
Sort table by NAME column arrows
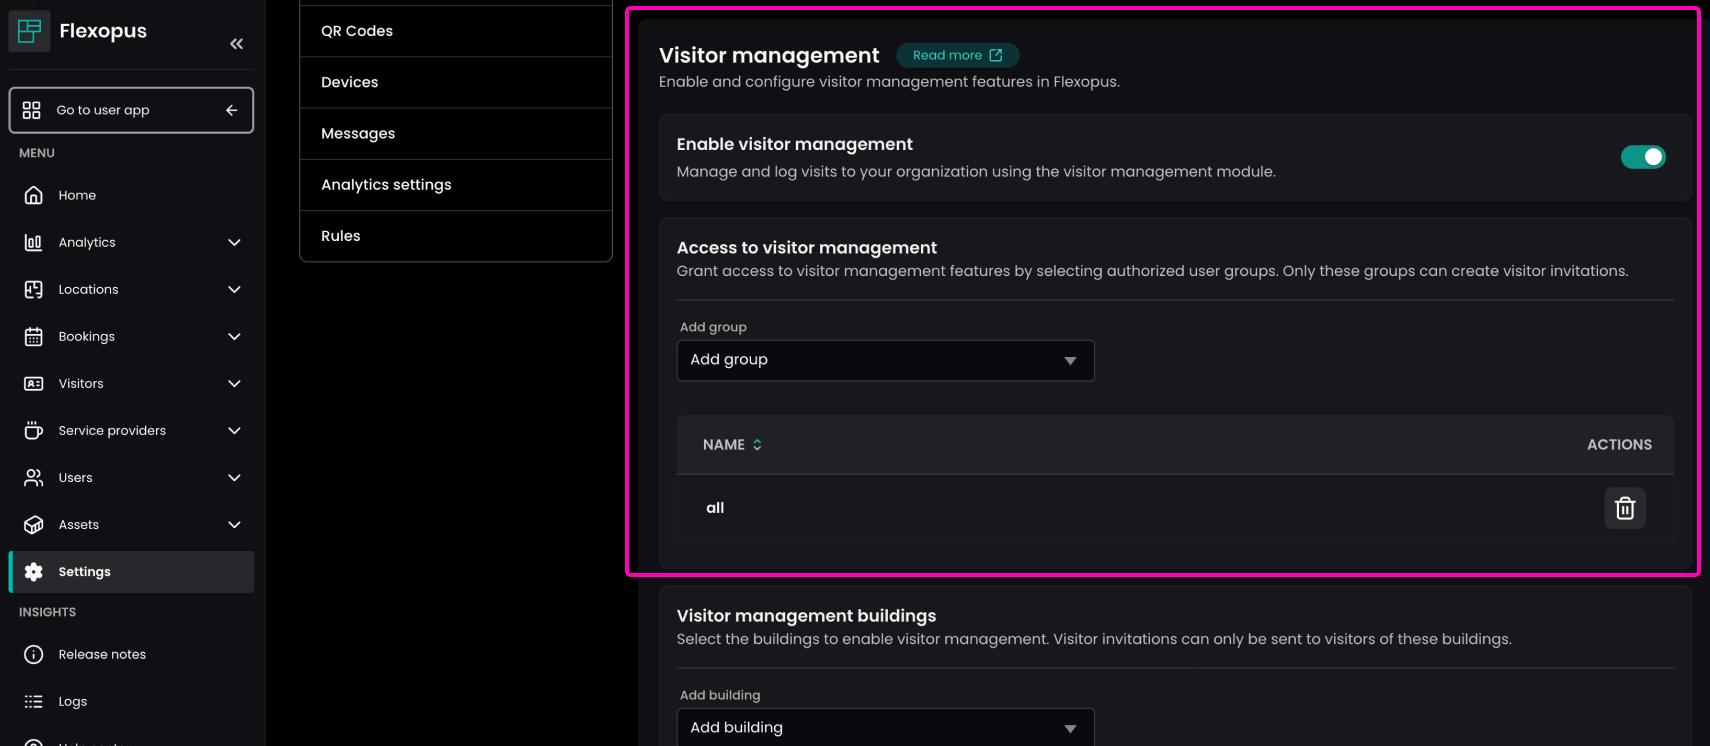click(x=757, y=445)
